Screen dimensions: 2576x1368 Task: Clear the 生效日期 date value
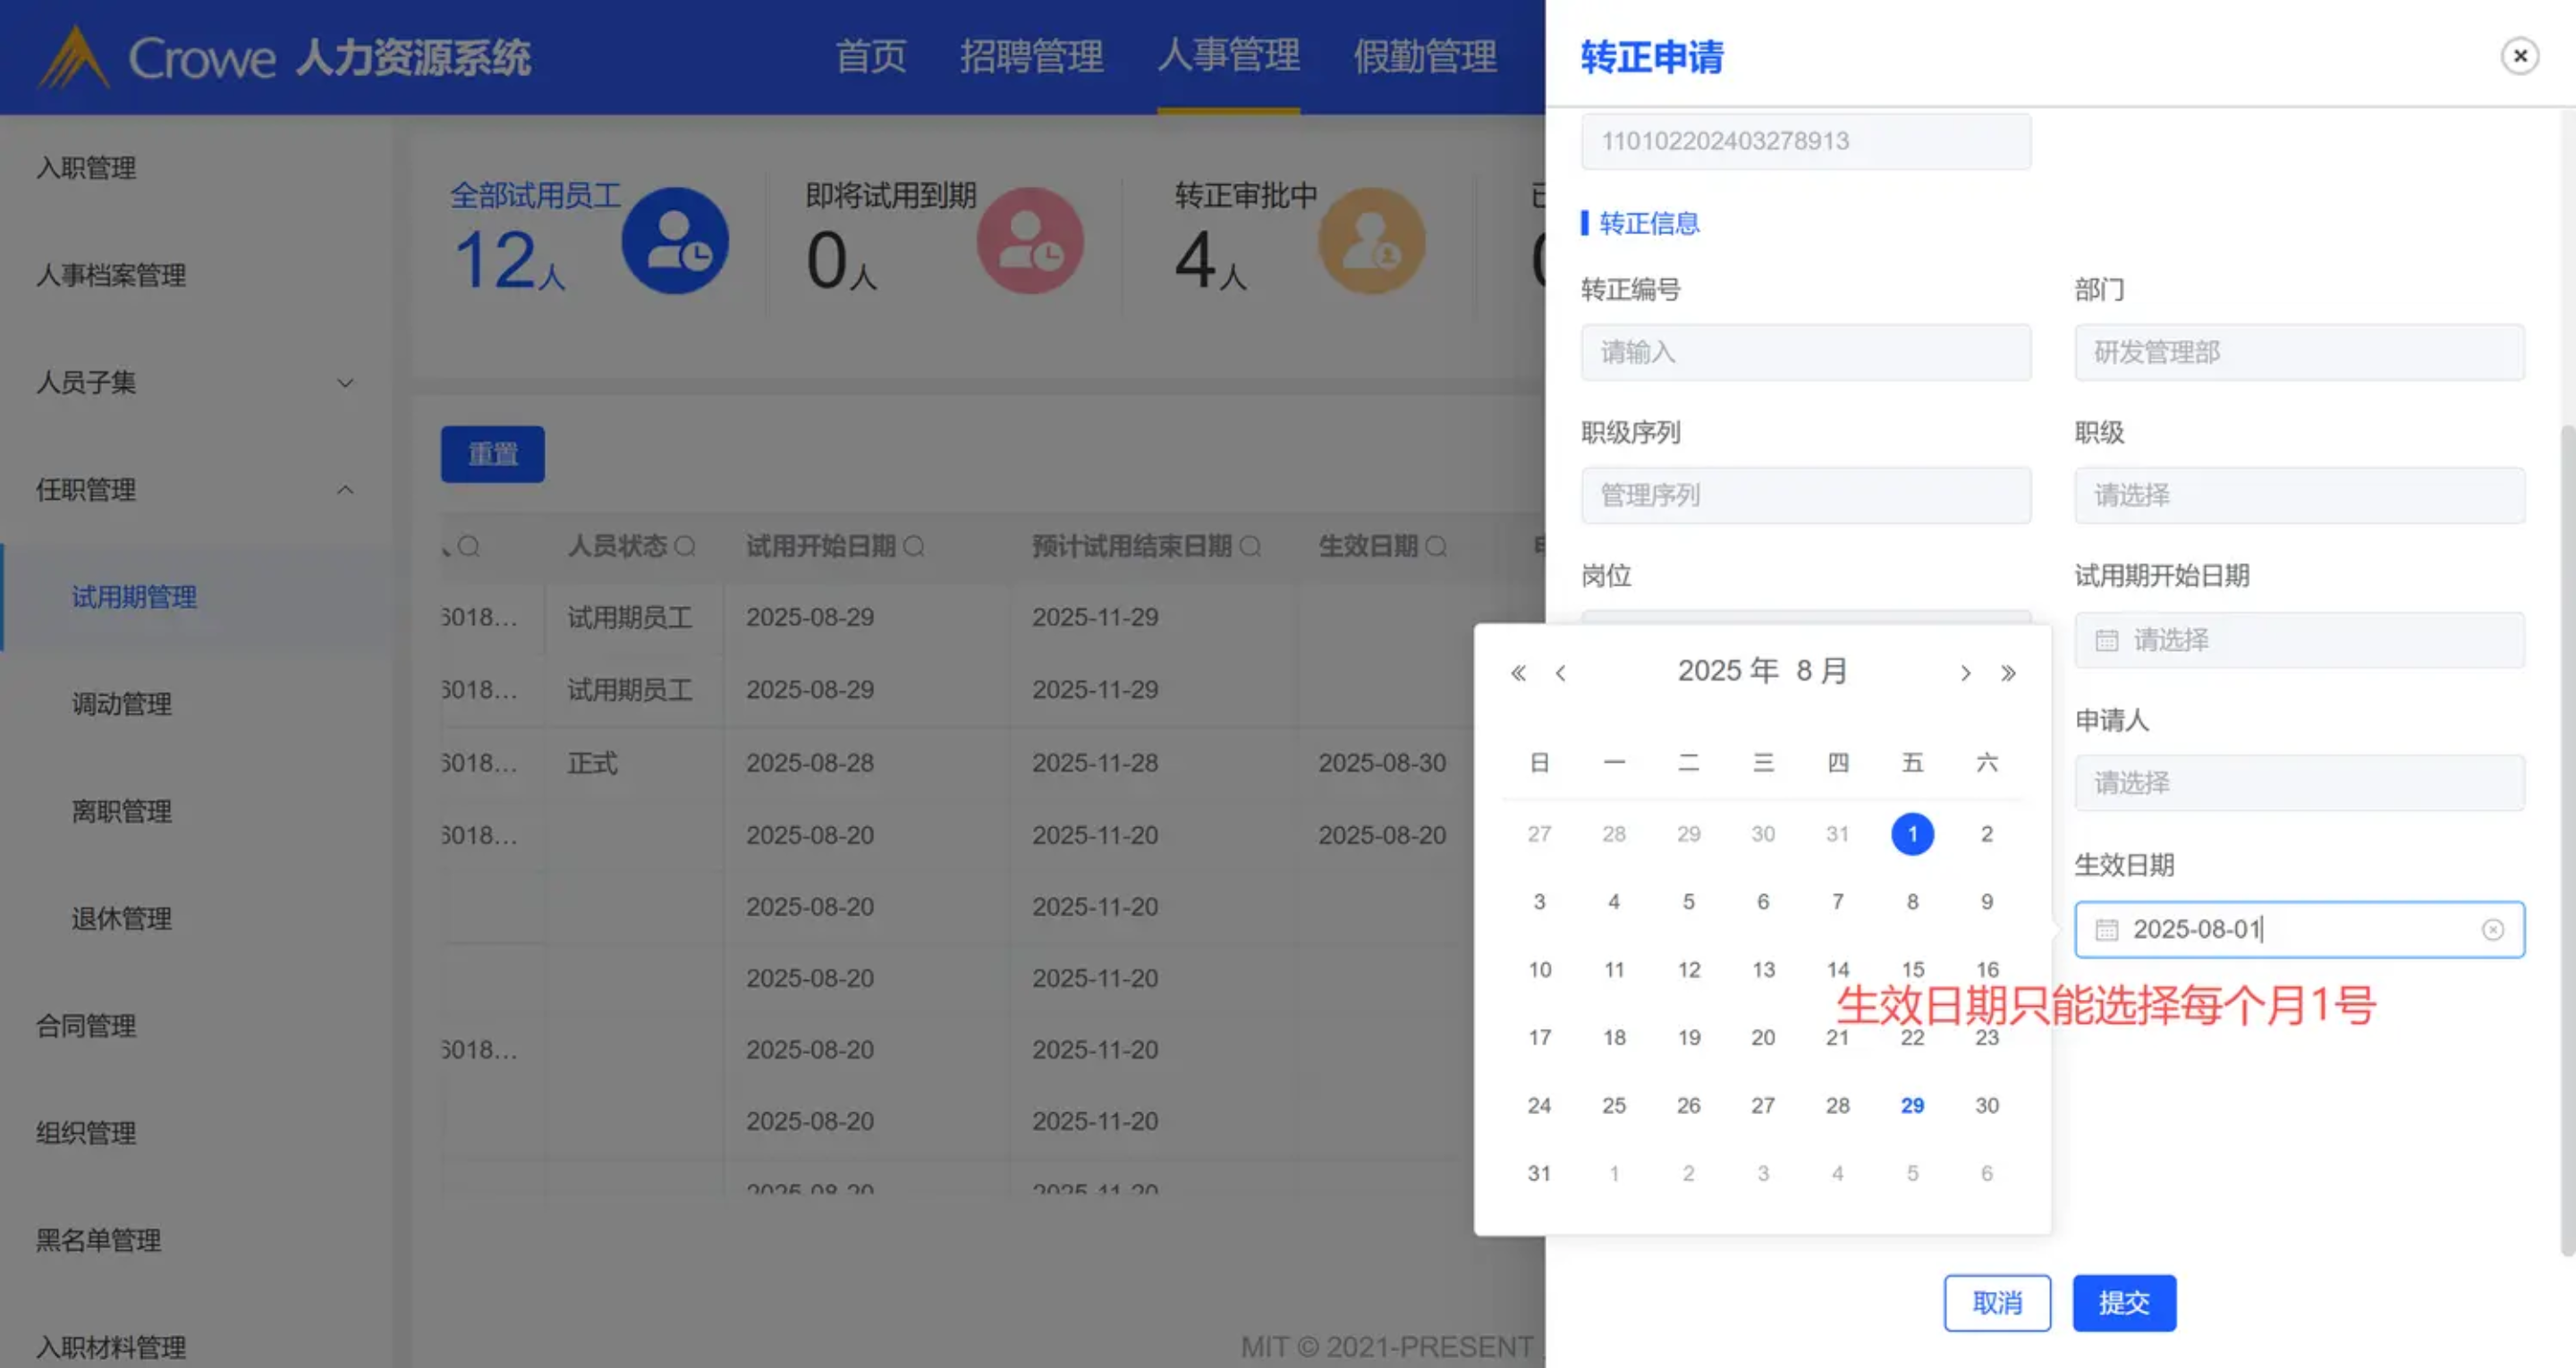tap(2492, 930)
